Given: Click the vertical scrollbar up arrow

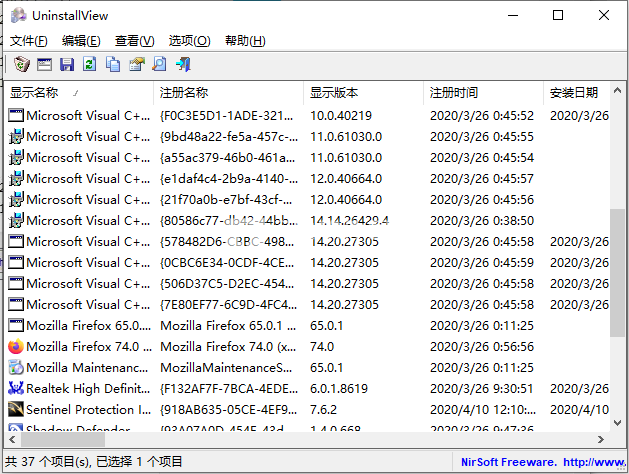Looking at the screenshot, I should (x=617, y=90).
